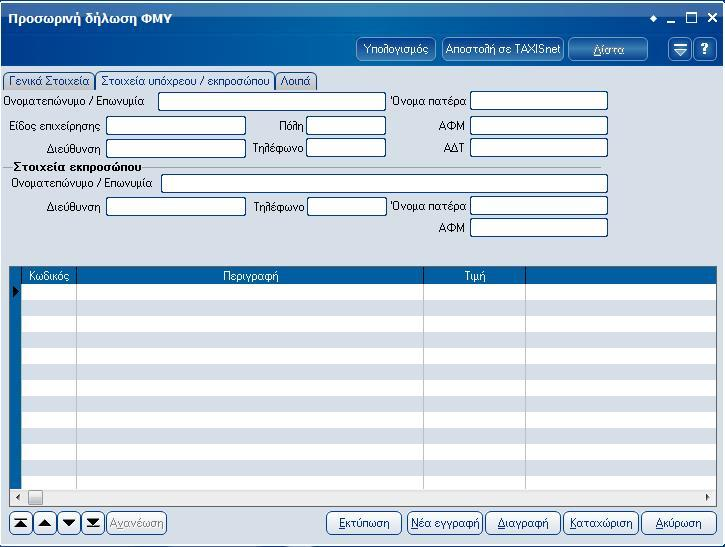Open the Λίστα button
This screenshot has width=725, height=547.
(x=608, y=49)
